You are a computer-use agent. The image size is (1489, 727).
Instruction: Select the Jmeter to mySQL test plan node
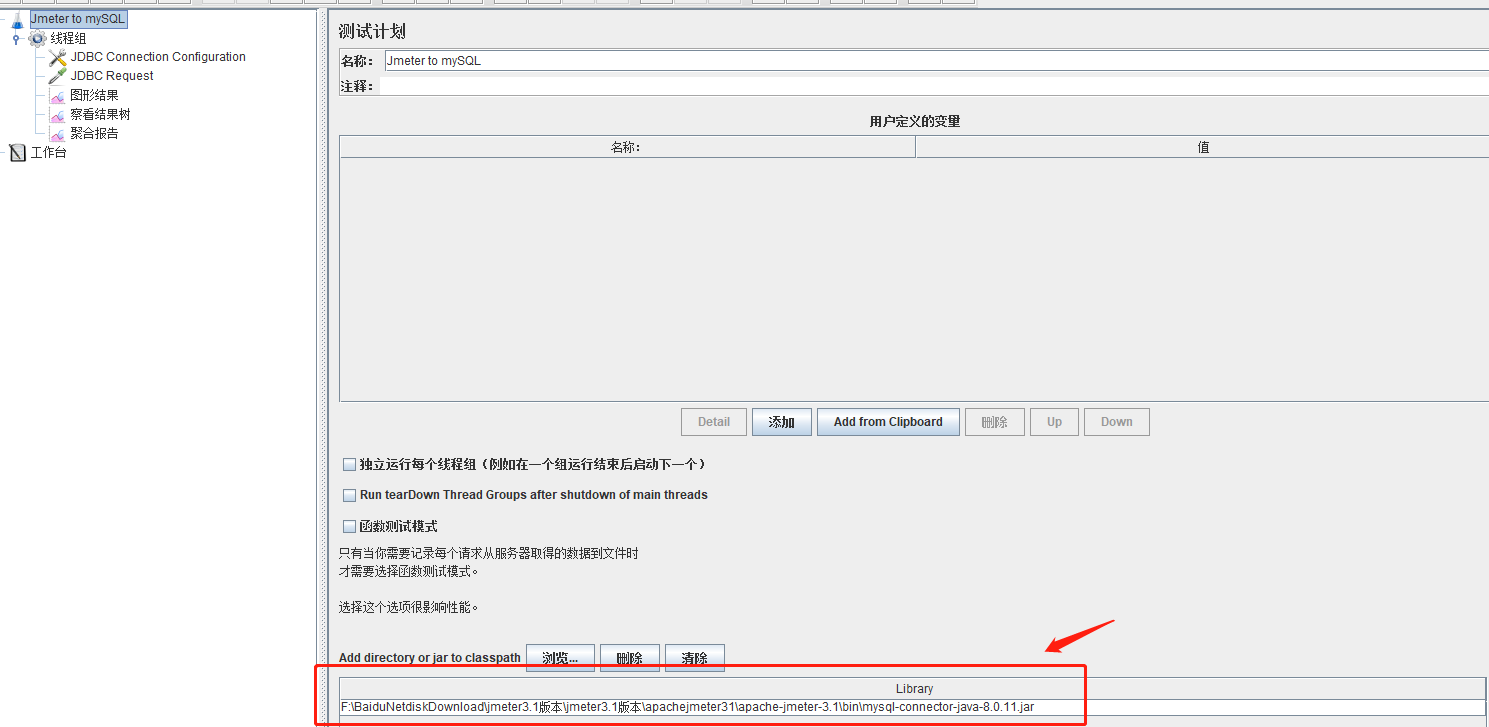(x=78, y=19)
